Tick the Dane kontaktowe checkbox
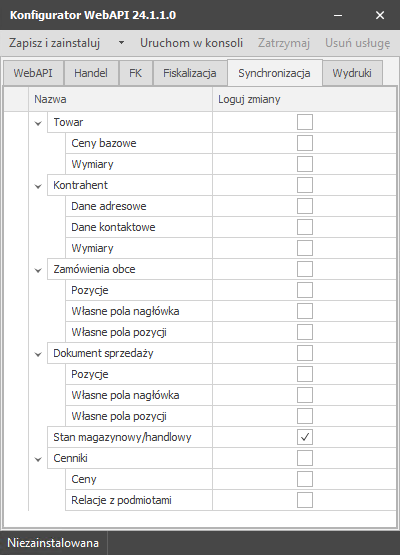This screenshot has width=400, height=555. tap(305, 227)
